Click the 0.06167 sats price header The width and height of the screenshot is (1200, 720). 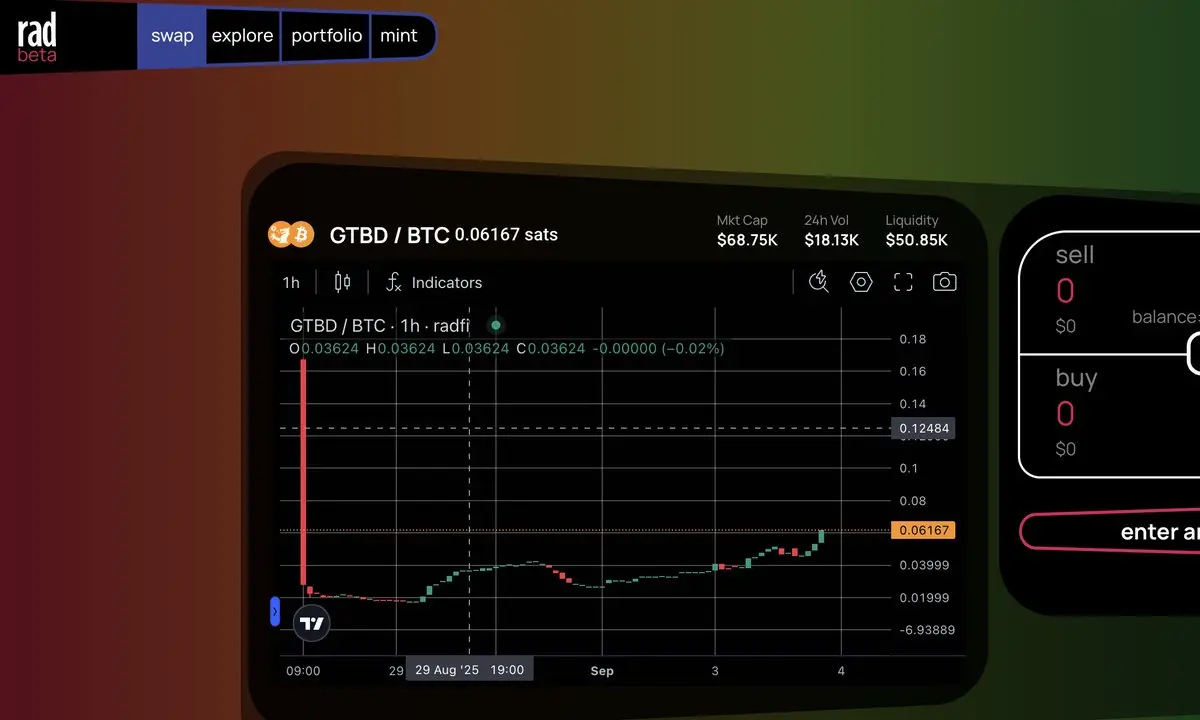(x=506, y=235)
